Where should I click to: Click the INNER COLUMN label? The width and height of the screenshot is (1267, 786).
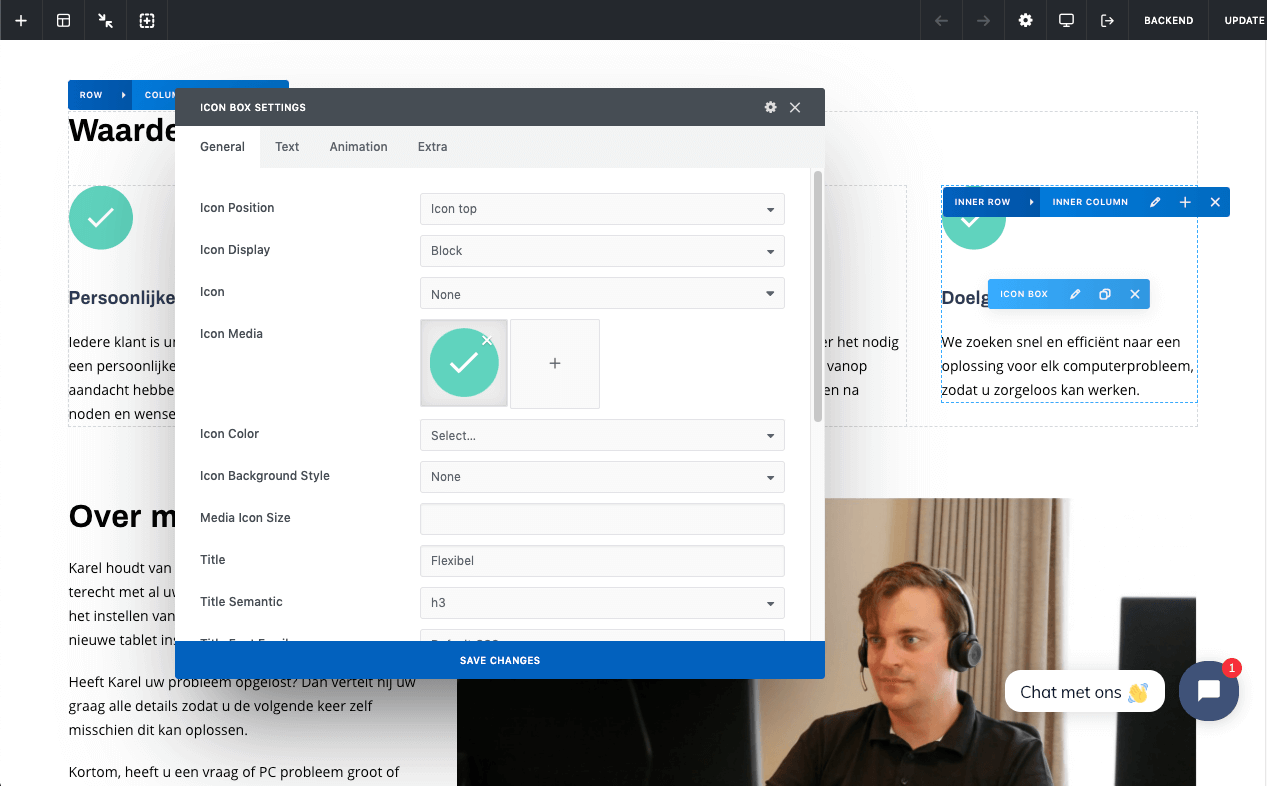point(1090,202)
